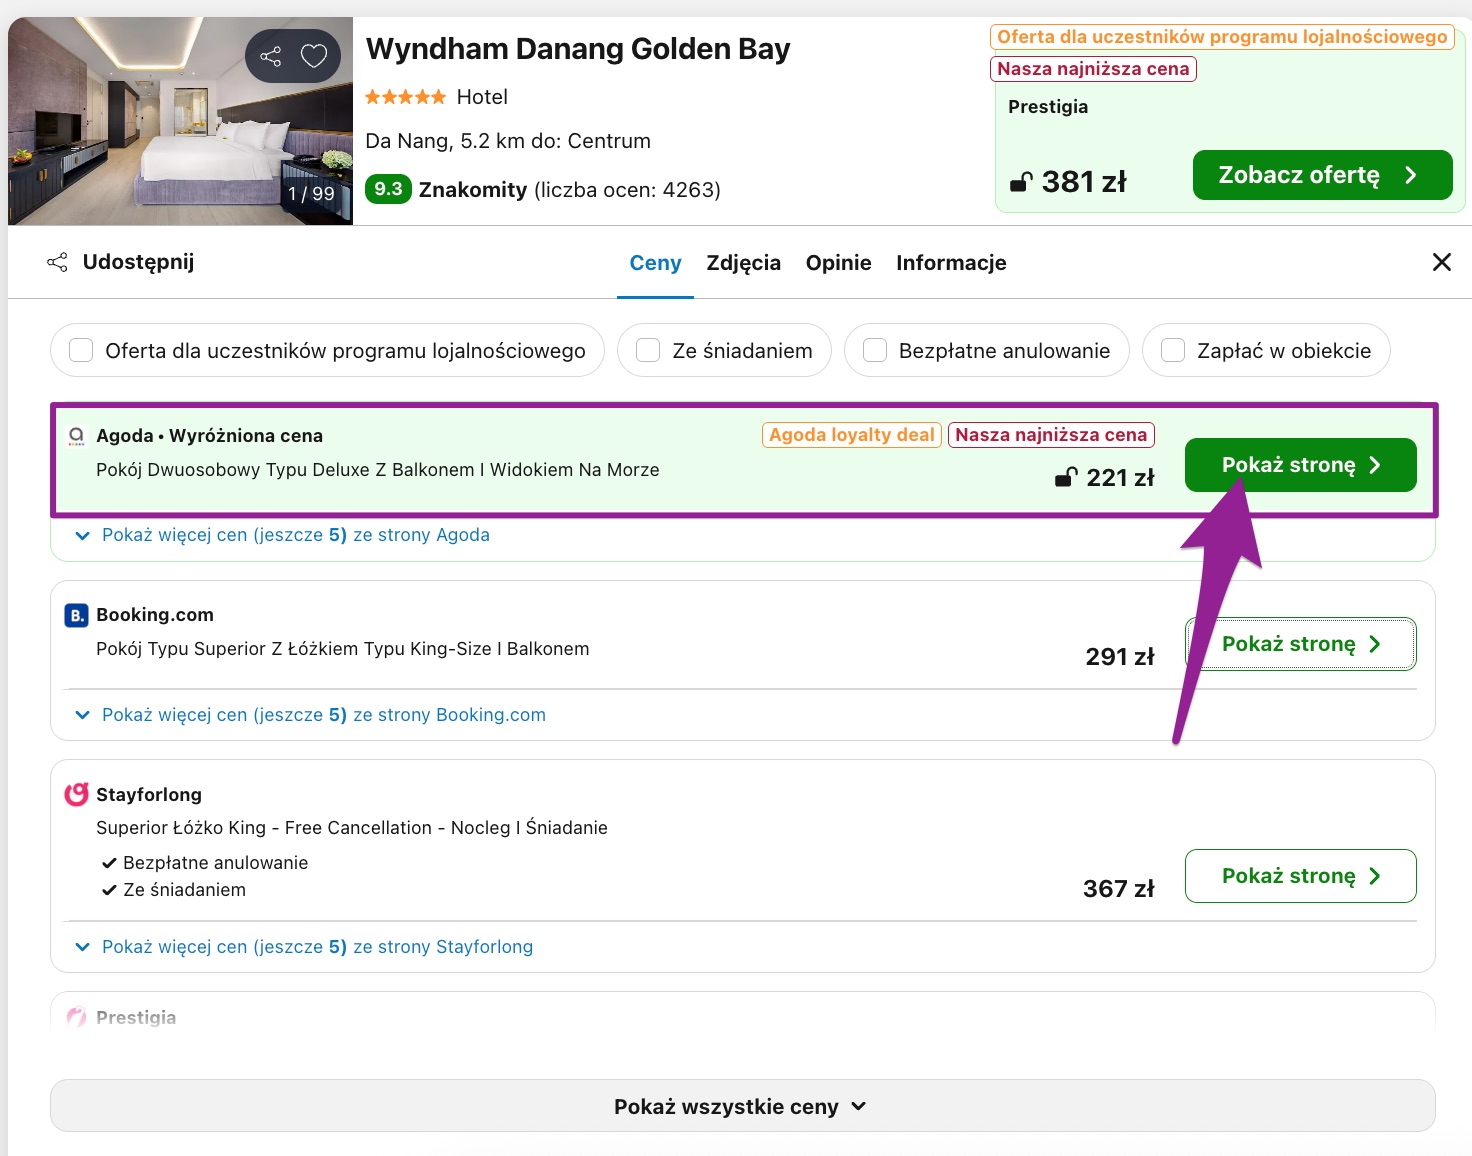Click the 291 zł Booking.com price

click(1120, 657)
